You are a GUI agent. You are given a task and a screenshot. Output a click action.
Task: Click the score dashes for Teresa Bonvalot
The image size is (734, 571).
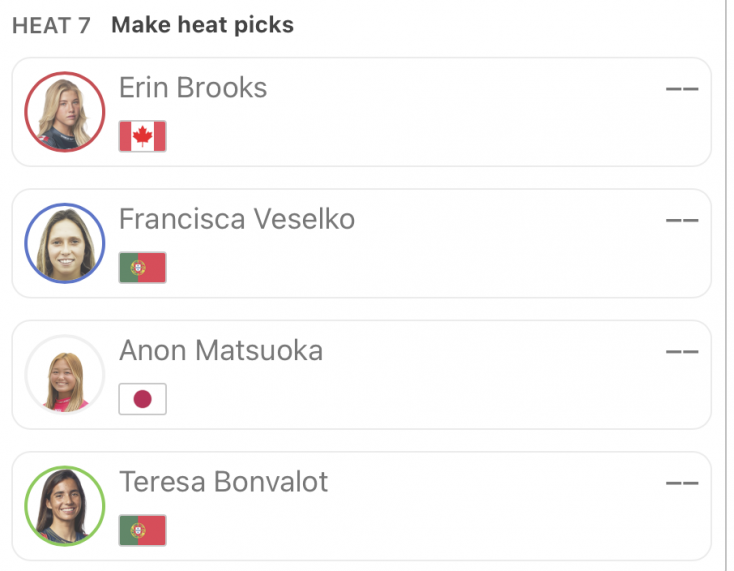coord(682,483)
